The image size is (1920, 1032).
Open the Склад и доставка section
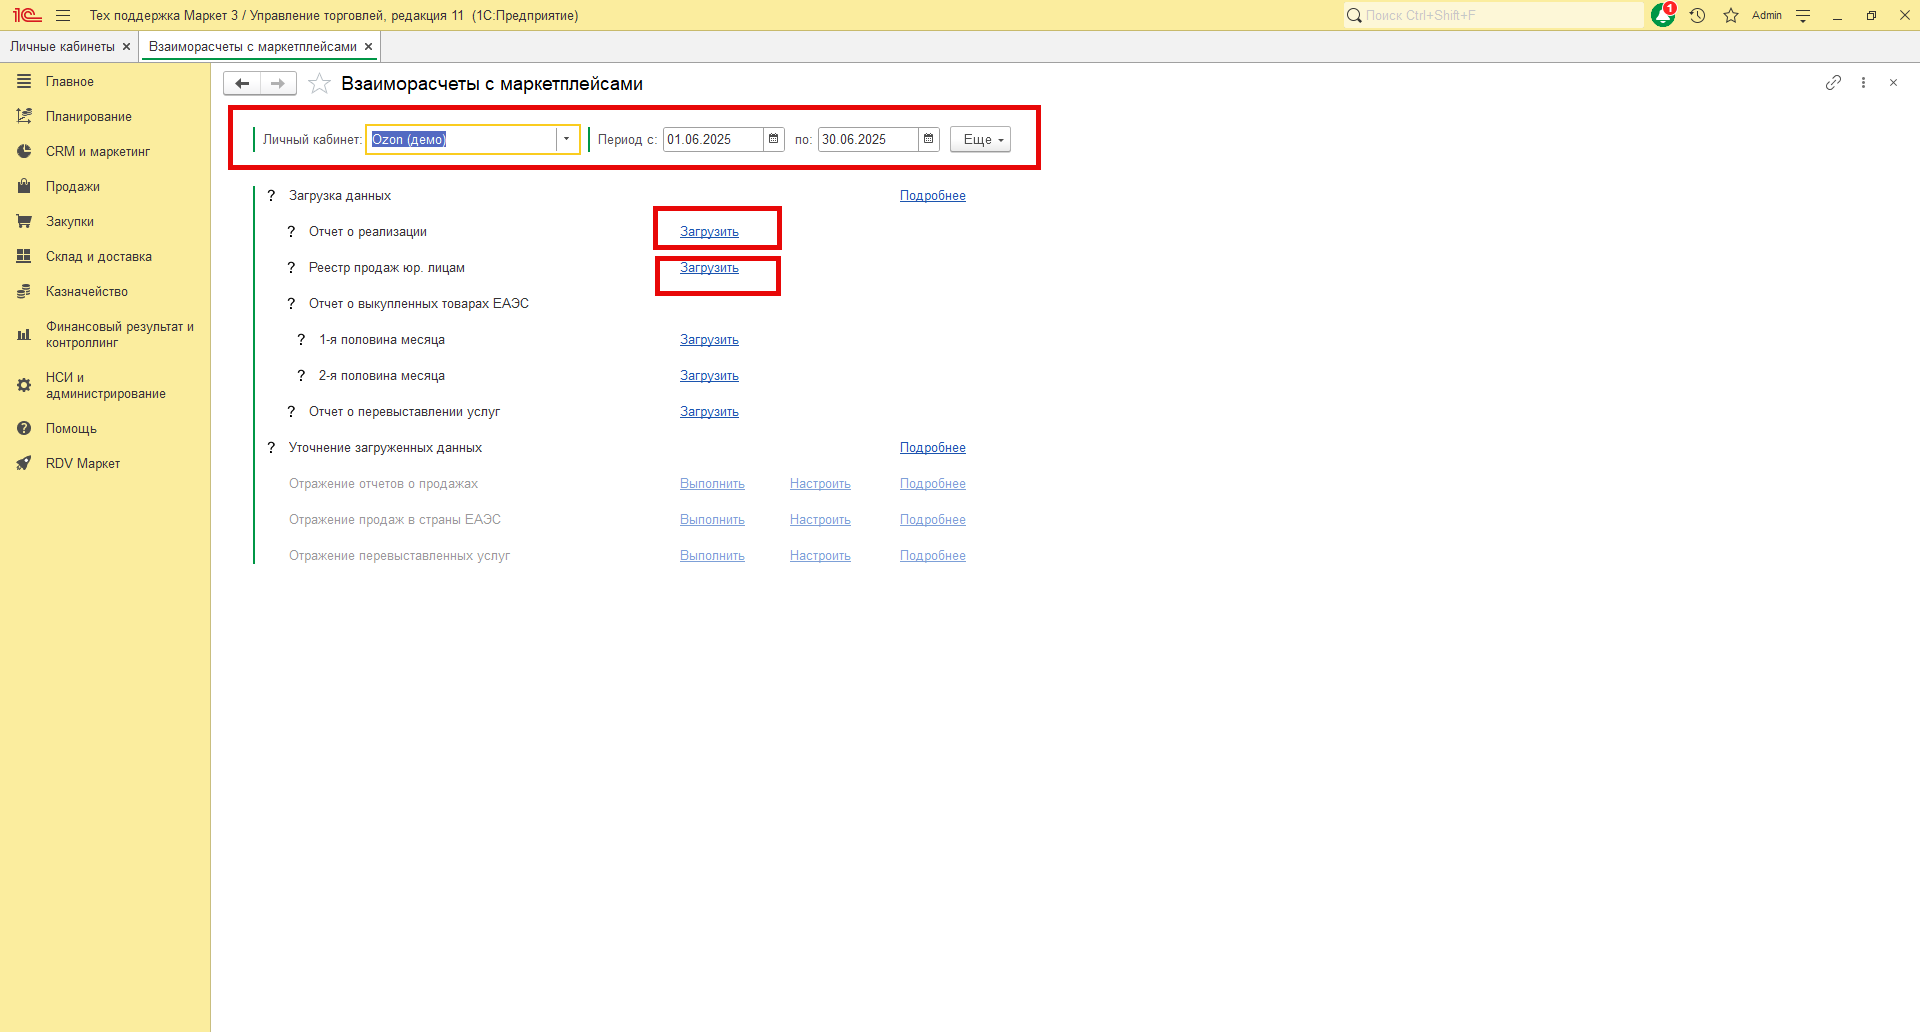tap(105, 257)
